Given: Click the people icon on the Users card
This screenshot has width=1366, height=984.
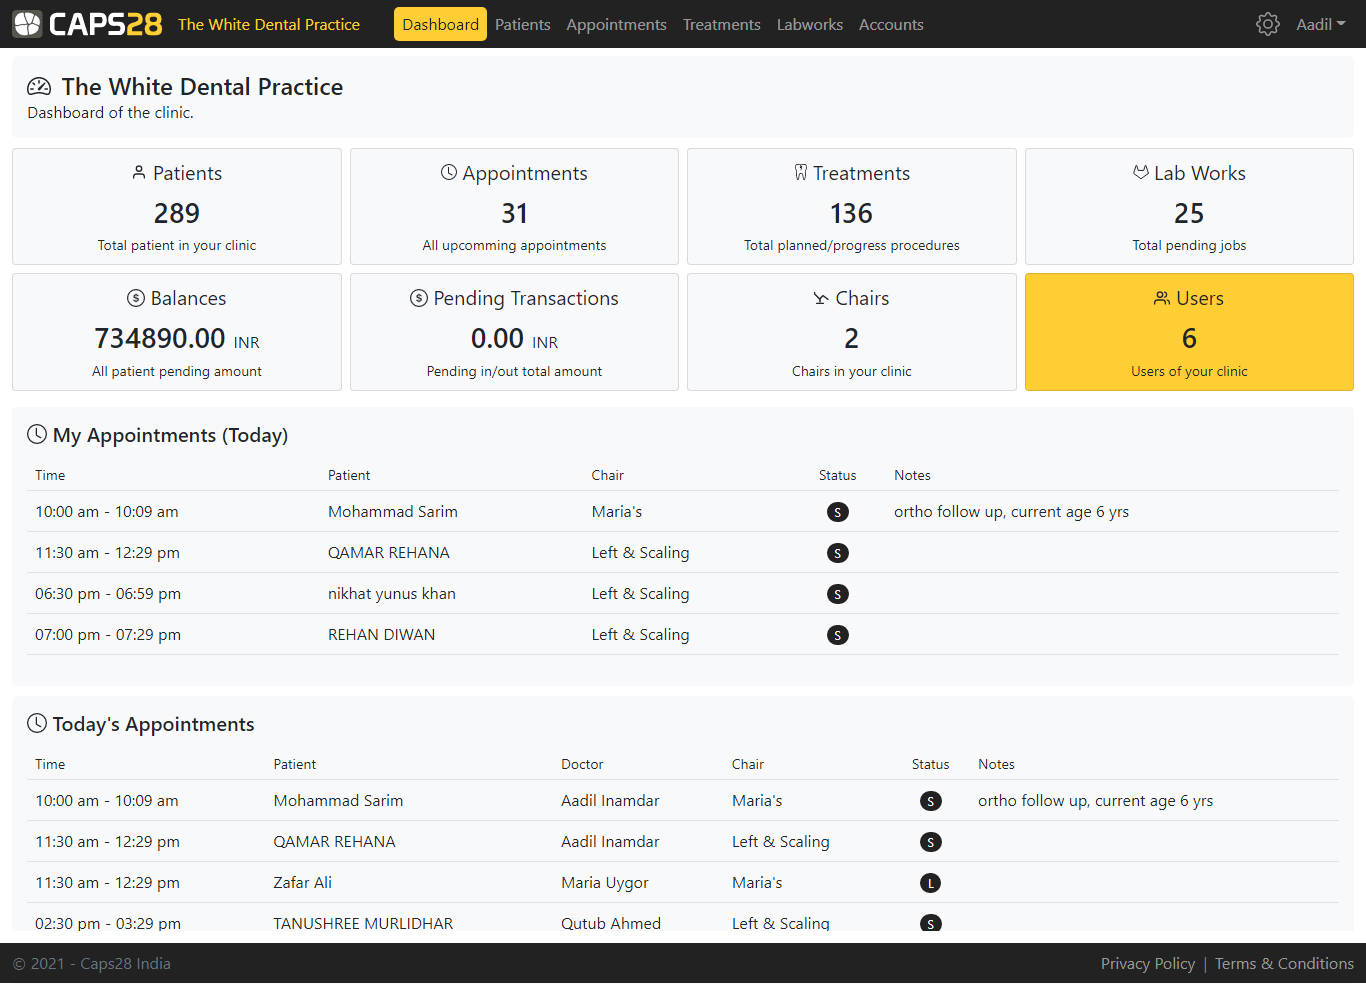Looking at the screenshot, I should coord(1162,296).
